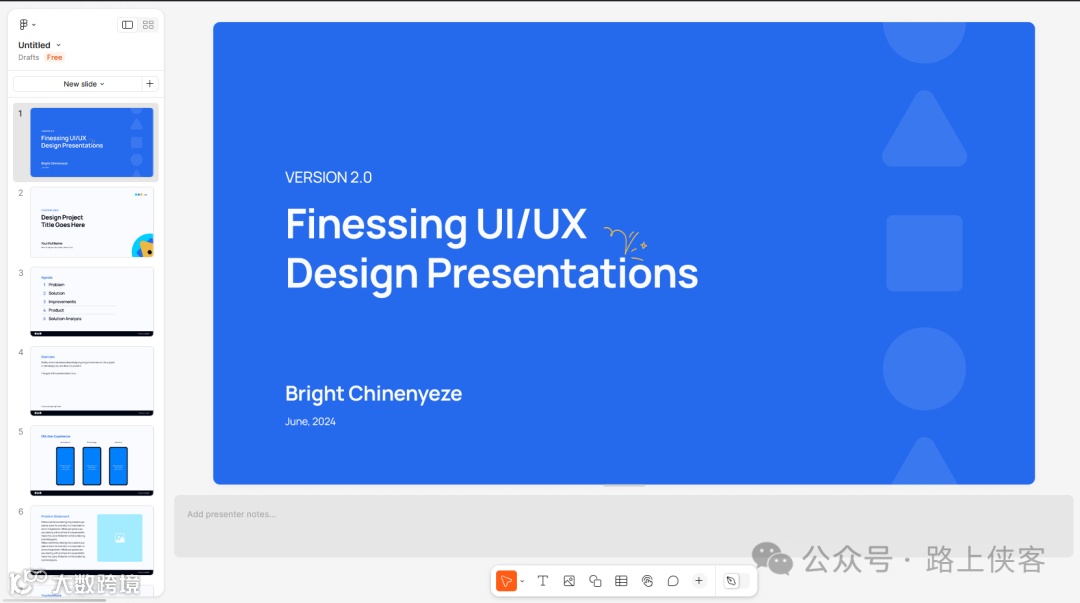Viewport: 1080px width, 603px height.
Task: Expand the Figma logo menu chevron
Action: [x=34, y=25]
